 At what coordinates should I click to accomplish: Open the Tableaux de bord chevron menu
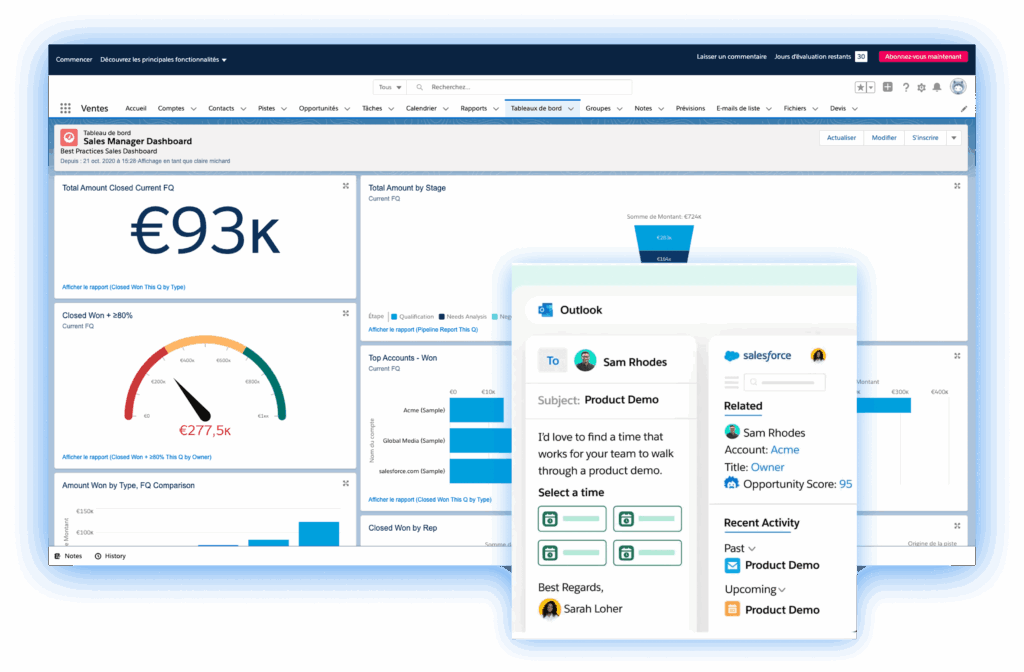[571, 109]
